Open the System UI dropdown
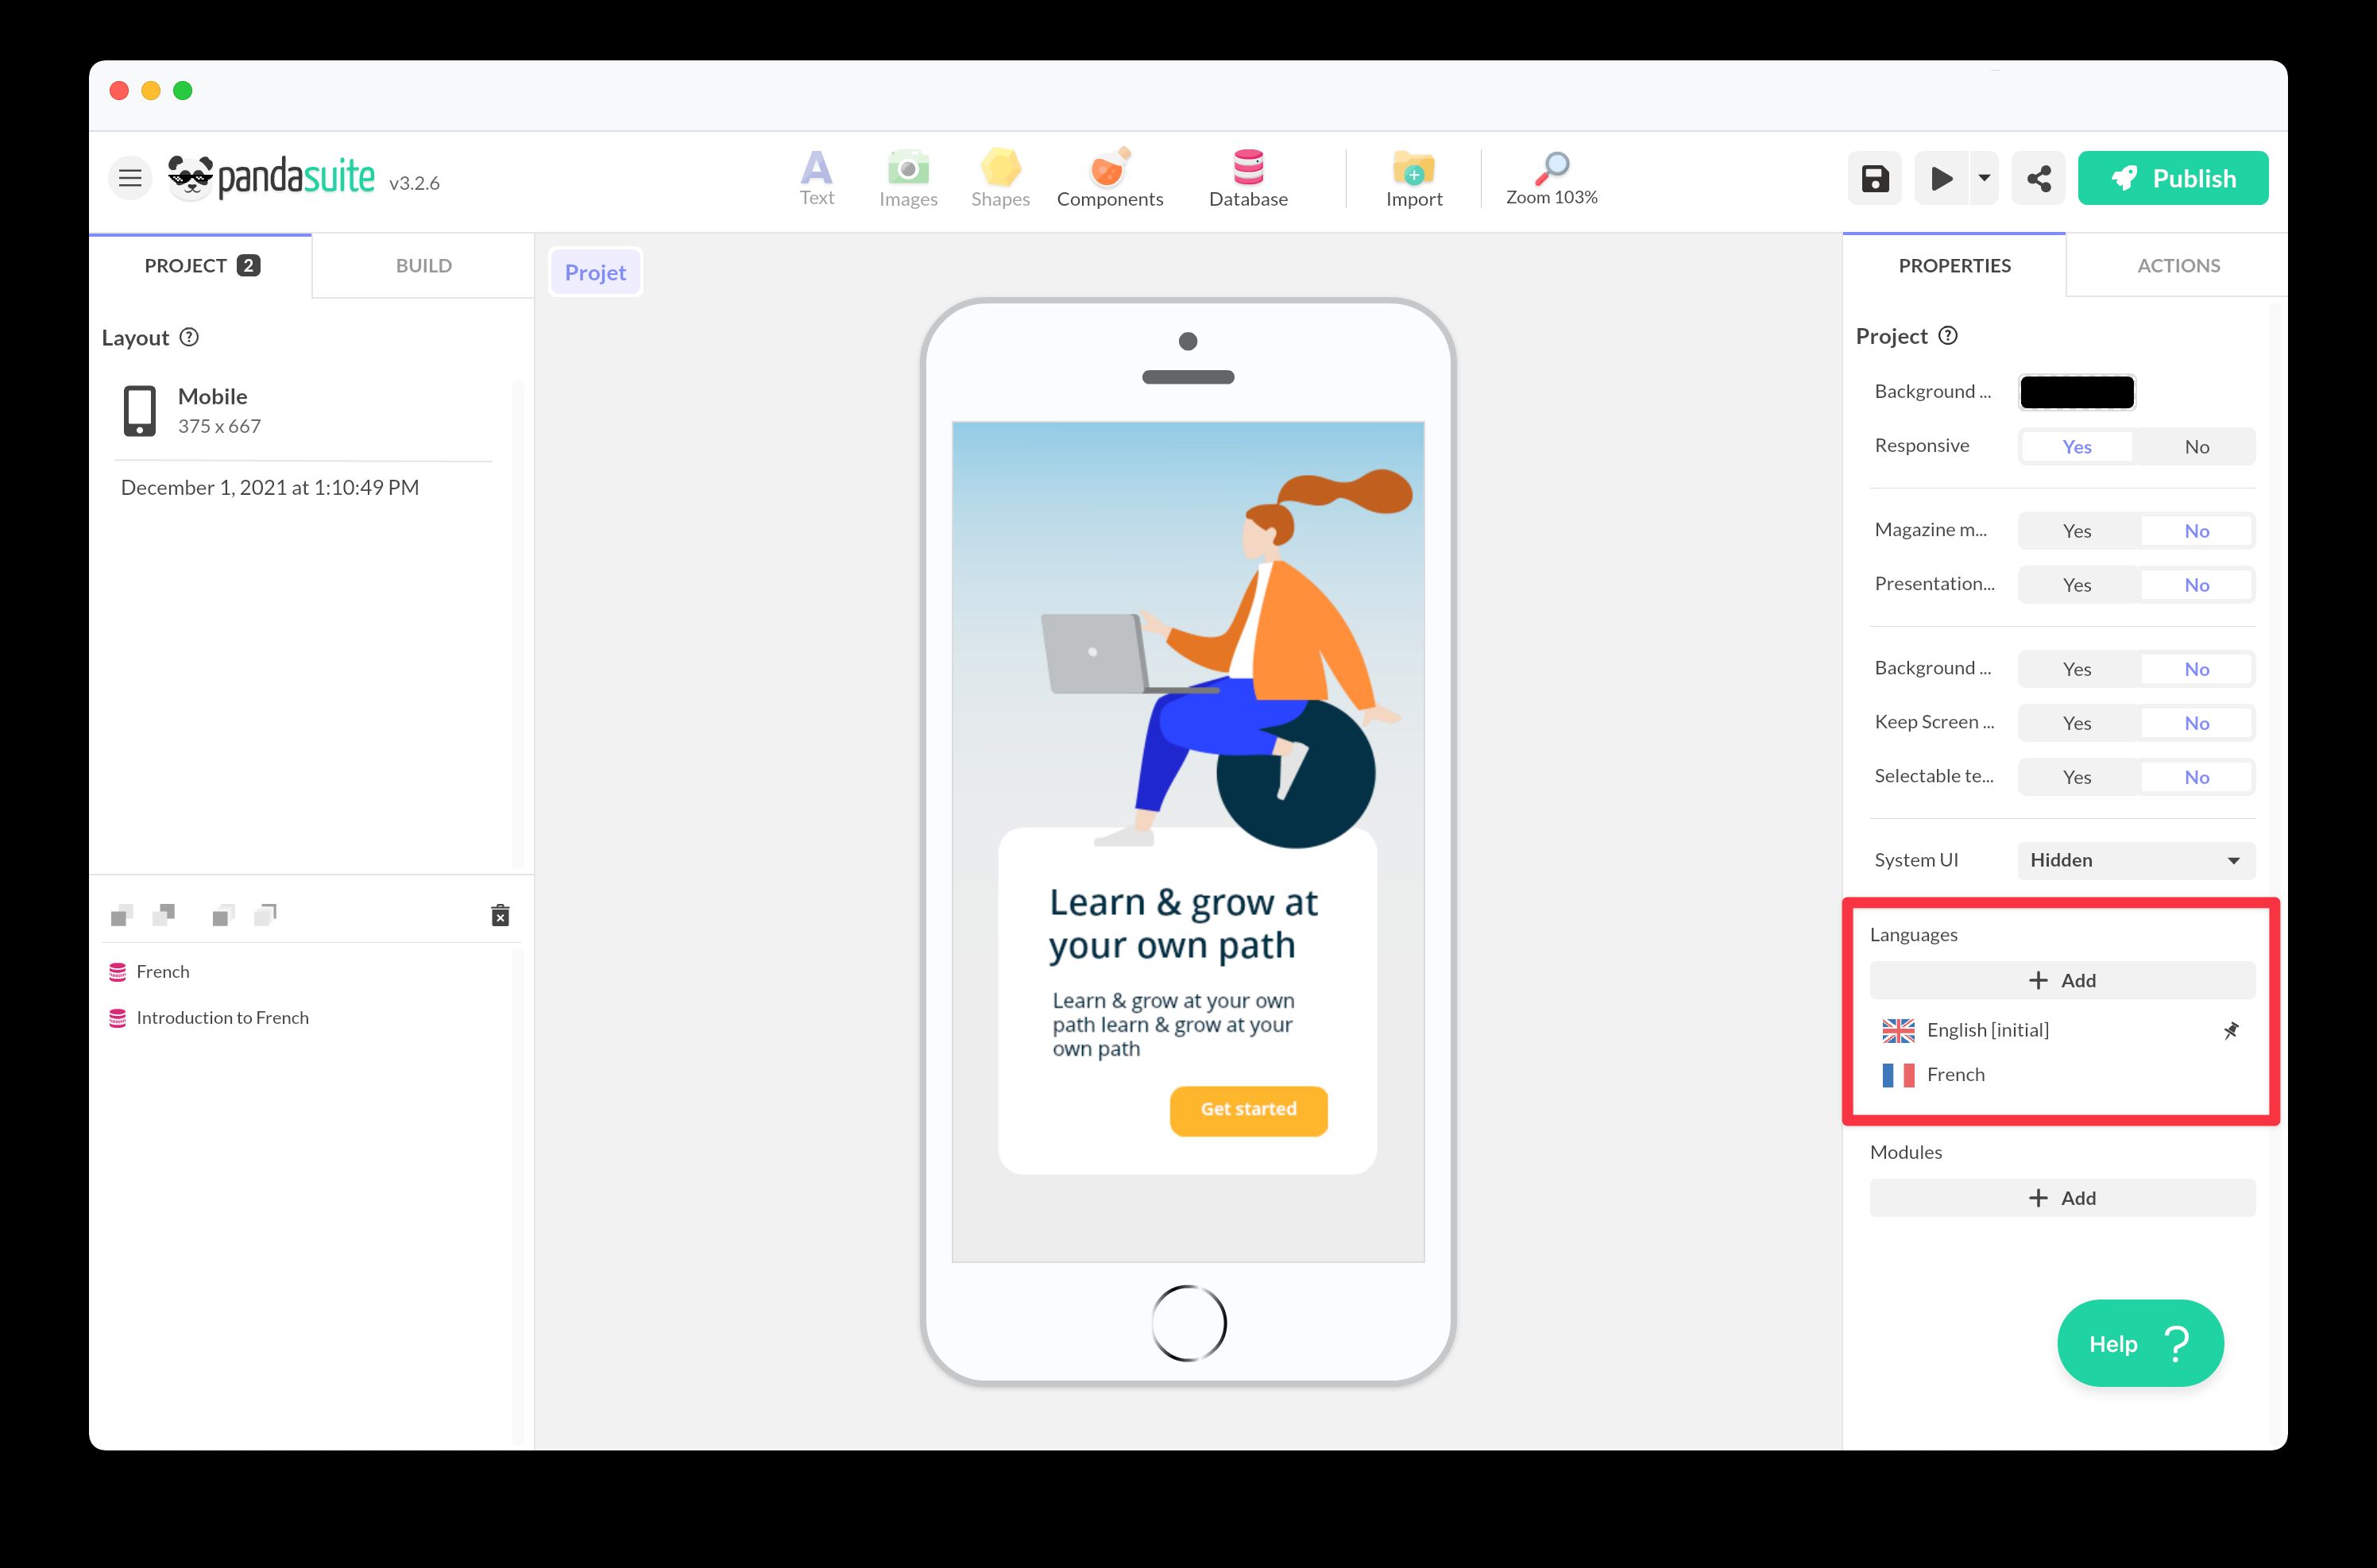 [2135, 860]
